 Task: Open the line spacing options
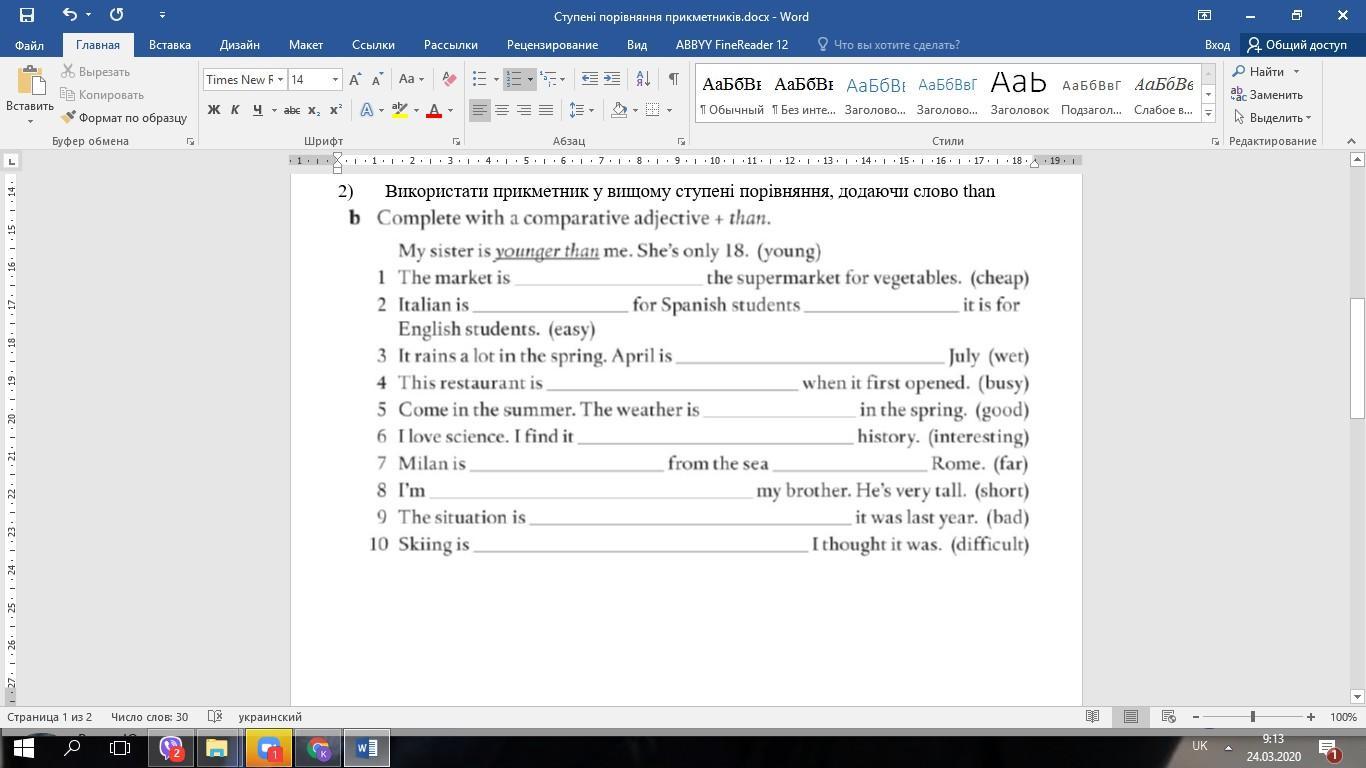[x=581, y=110]
